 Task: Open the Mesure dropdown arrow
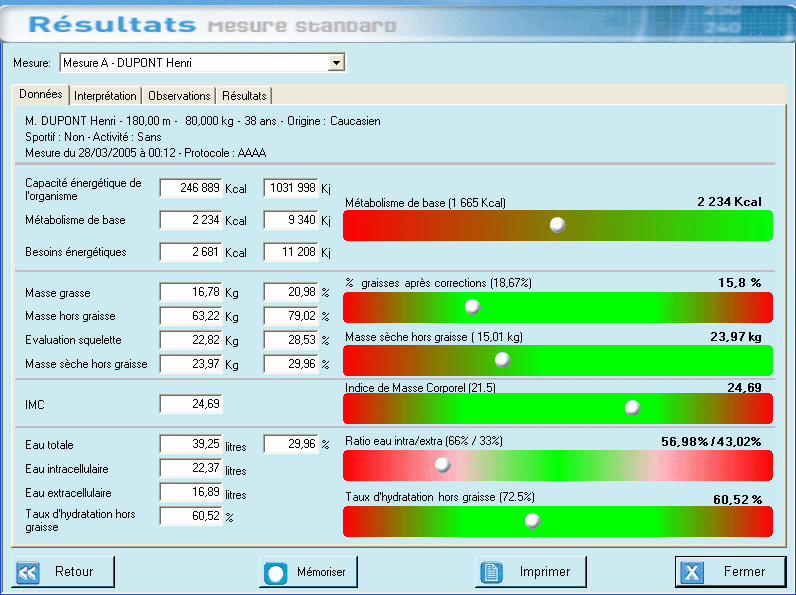(x=337, y=63)
